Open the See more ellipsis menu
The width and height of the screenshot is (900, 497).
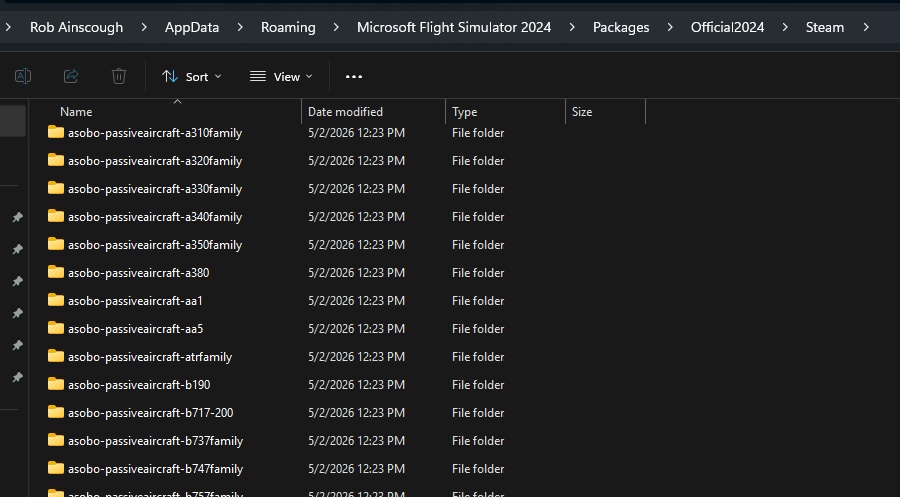[354, 76]
